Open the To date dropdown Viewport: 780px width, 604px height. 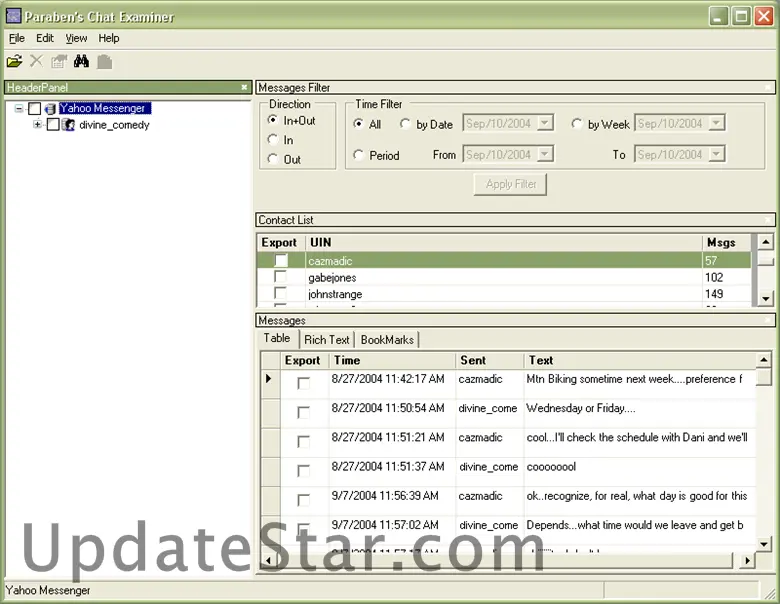pos(716,154)
